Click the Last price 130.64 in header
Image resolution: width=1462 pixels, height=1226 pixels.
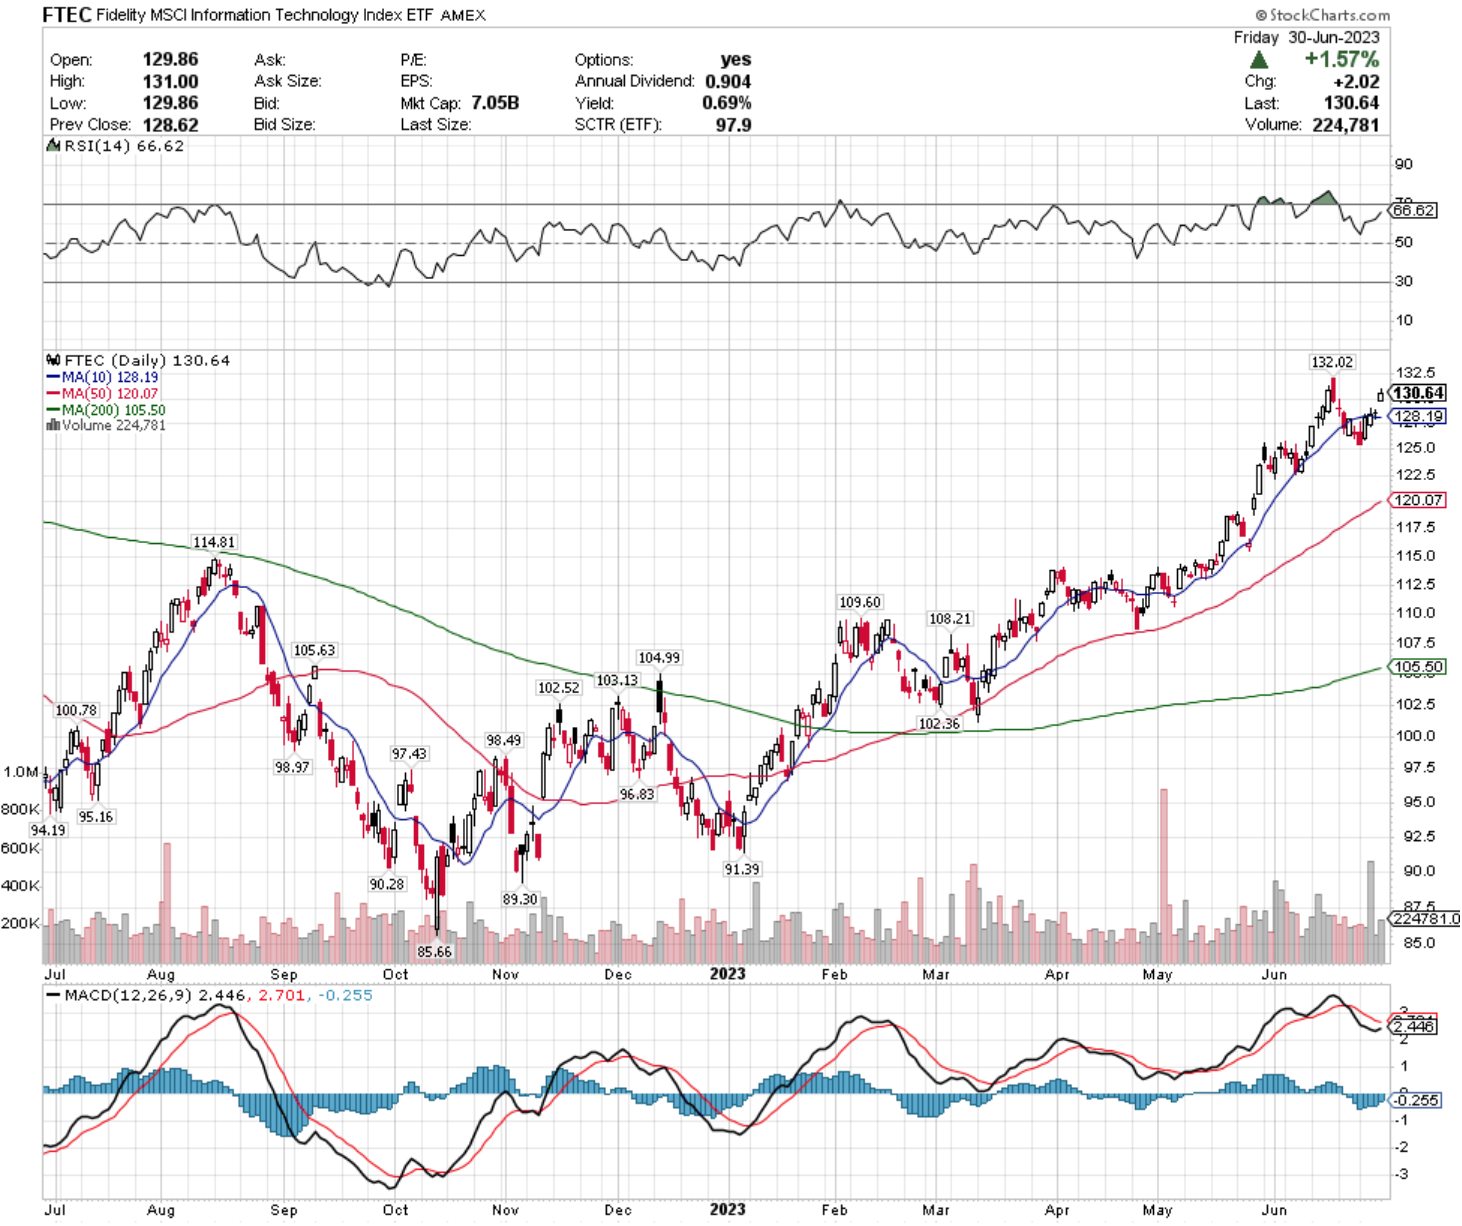click(x=1352, y=102)
